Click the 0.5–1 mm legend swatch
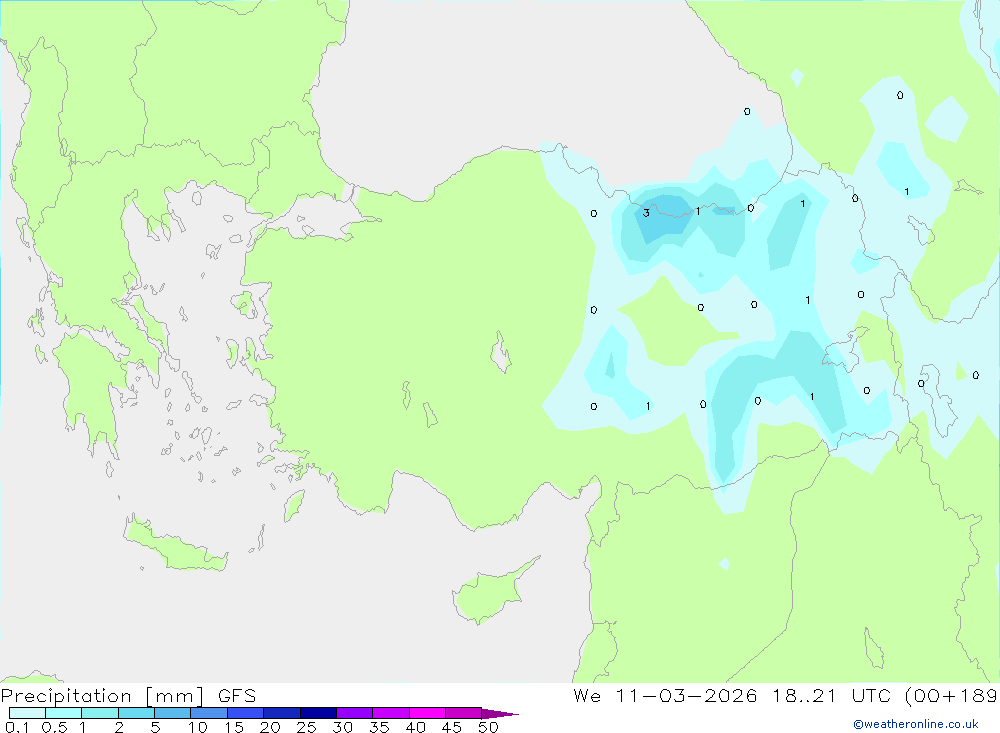 click(64, 713)
